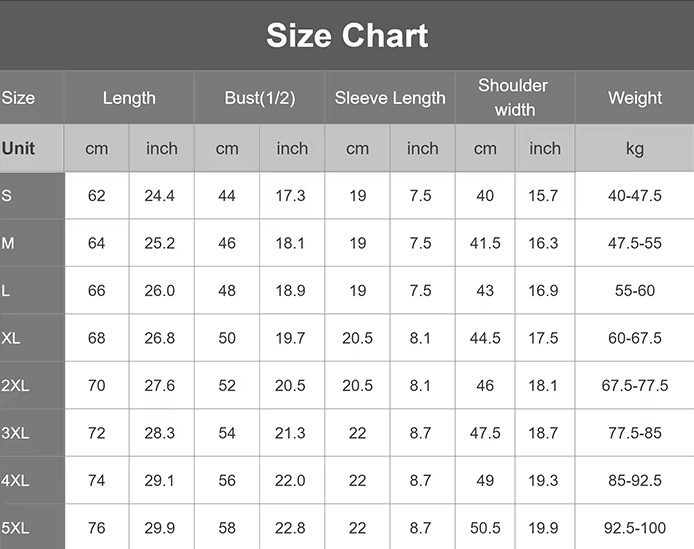This screenshot has height=549, width=694.
Task: Click the 3XL size row label
Action: pyautogui.click(x=15, y=433)
